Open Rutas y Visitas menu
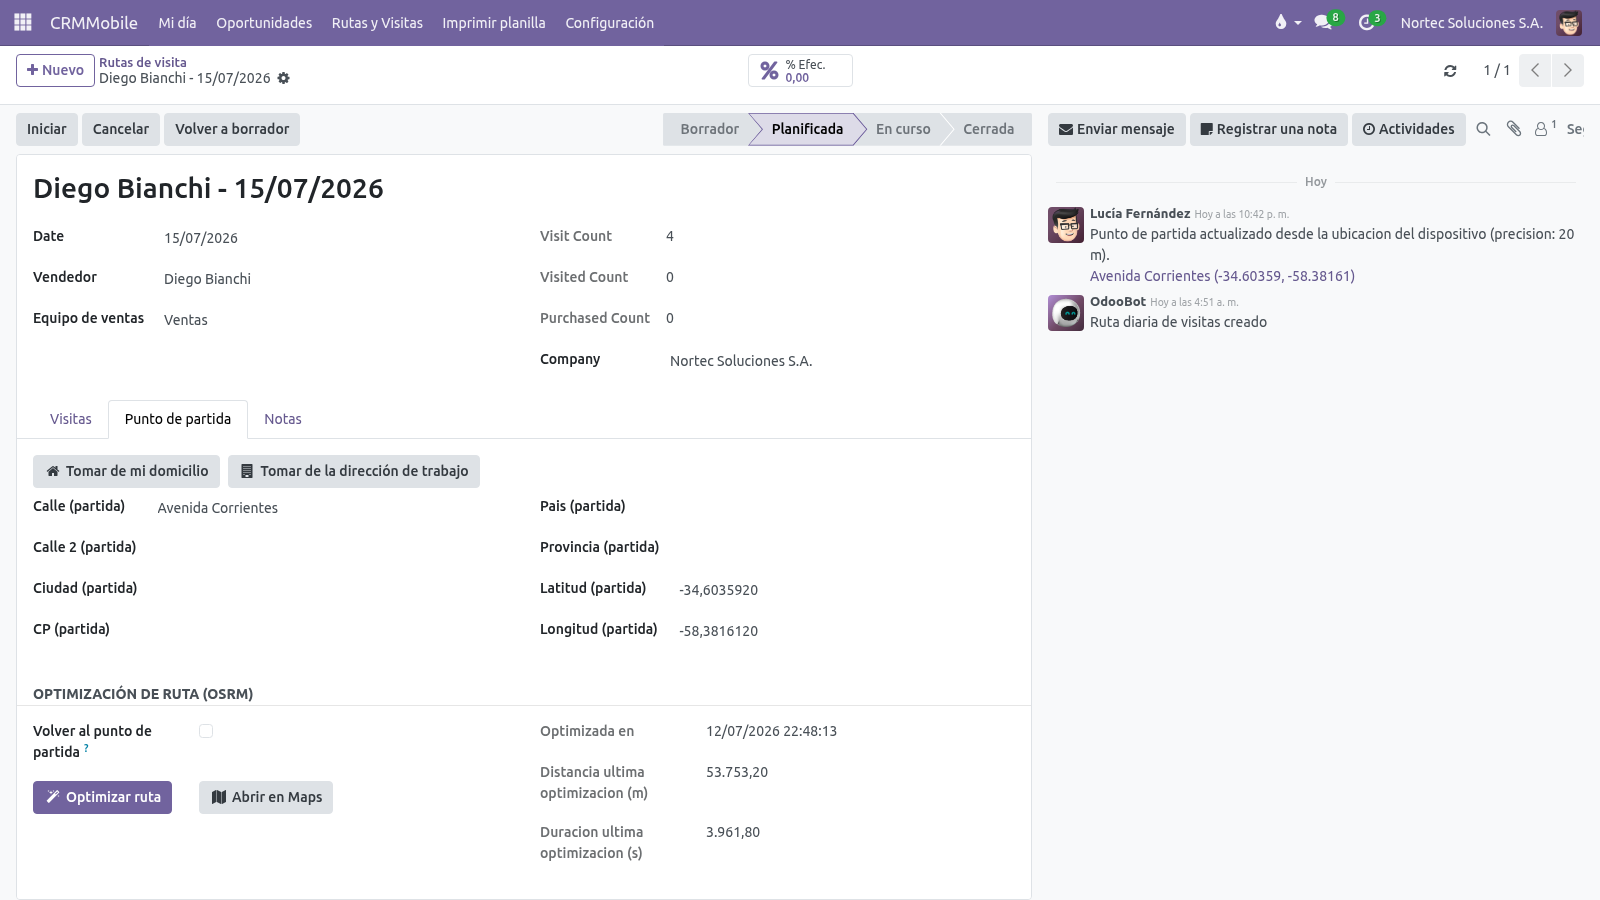 pos(377,22)
